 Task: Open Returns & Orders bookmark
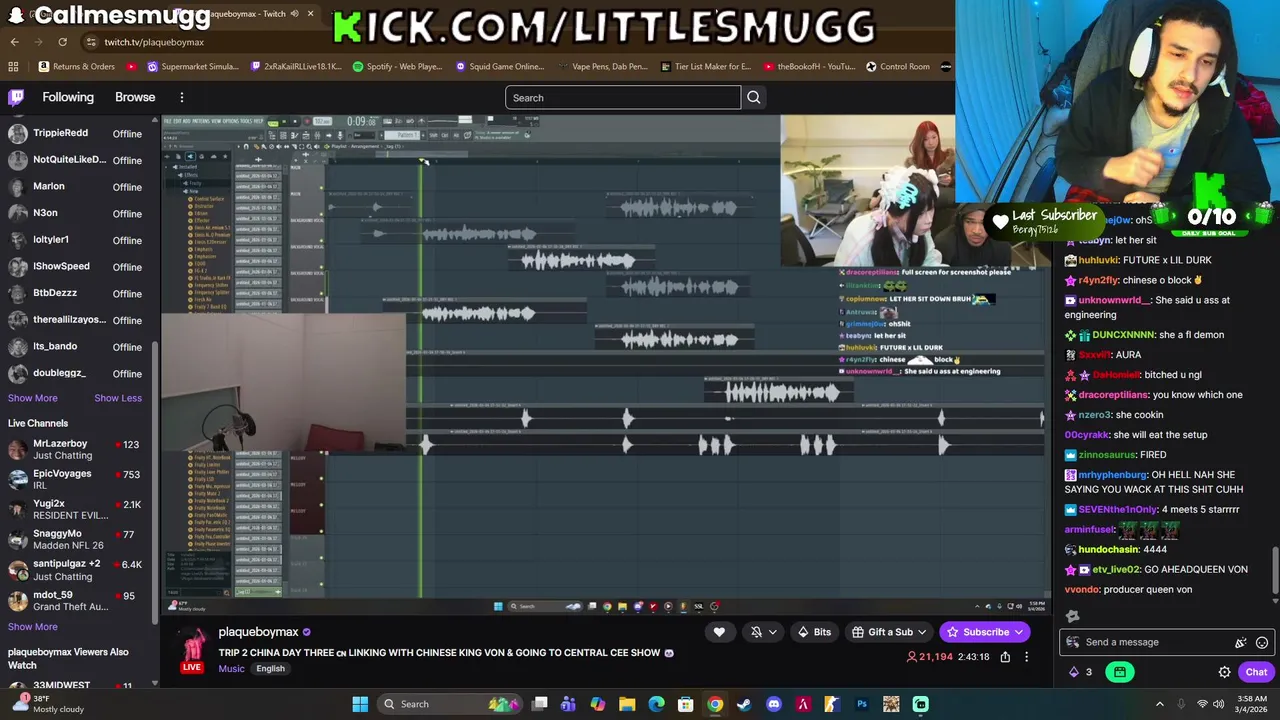pyautogui.click(x=77, y=67)
